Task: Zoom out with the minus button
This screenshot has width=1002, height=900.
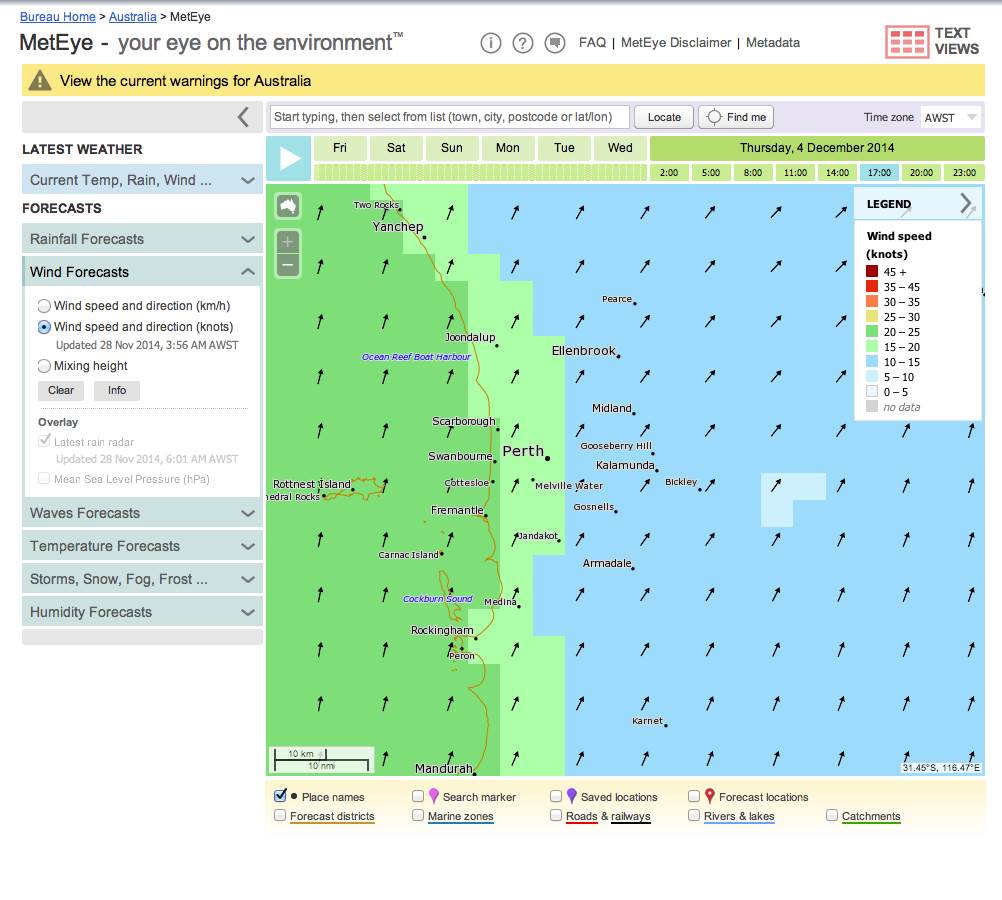Action: tap(288, 265)
